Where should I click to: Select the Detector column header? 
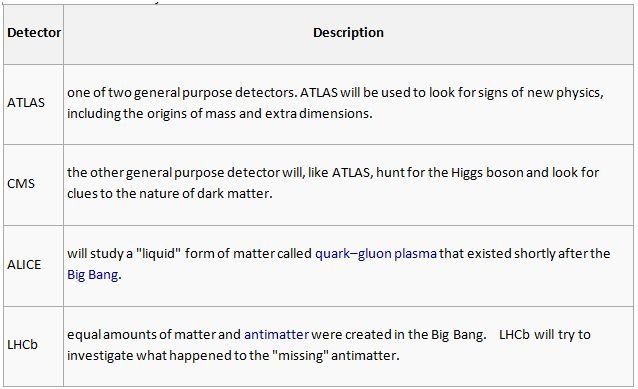[x=34, y=33]
